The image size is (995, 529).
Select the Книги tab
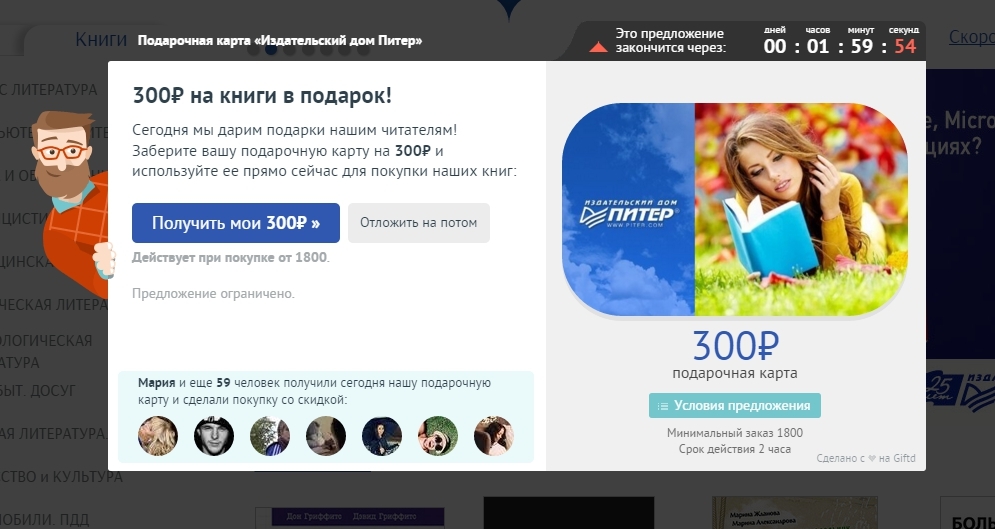click(x=101, y=39)
